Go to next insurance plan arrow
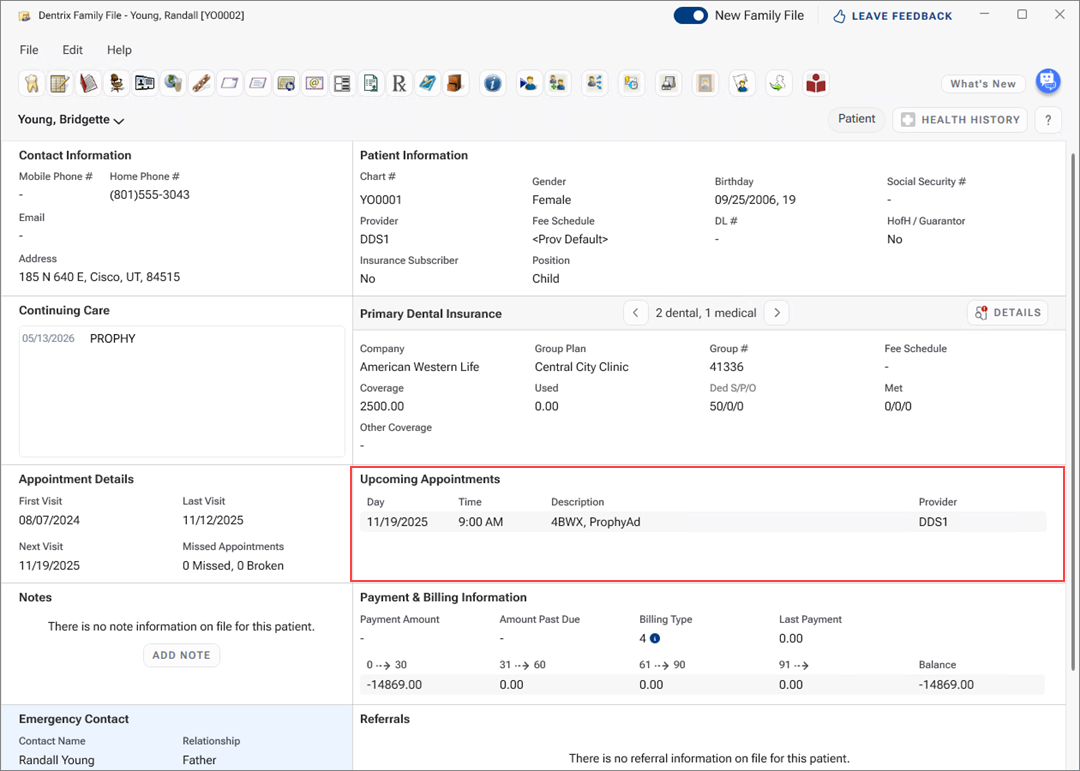Screen dimensions: 1080x771 777,313
